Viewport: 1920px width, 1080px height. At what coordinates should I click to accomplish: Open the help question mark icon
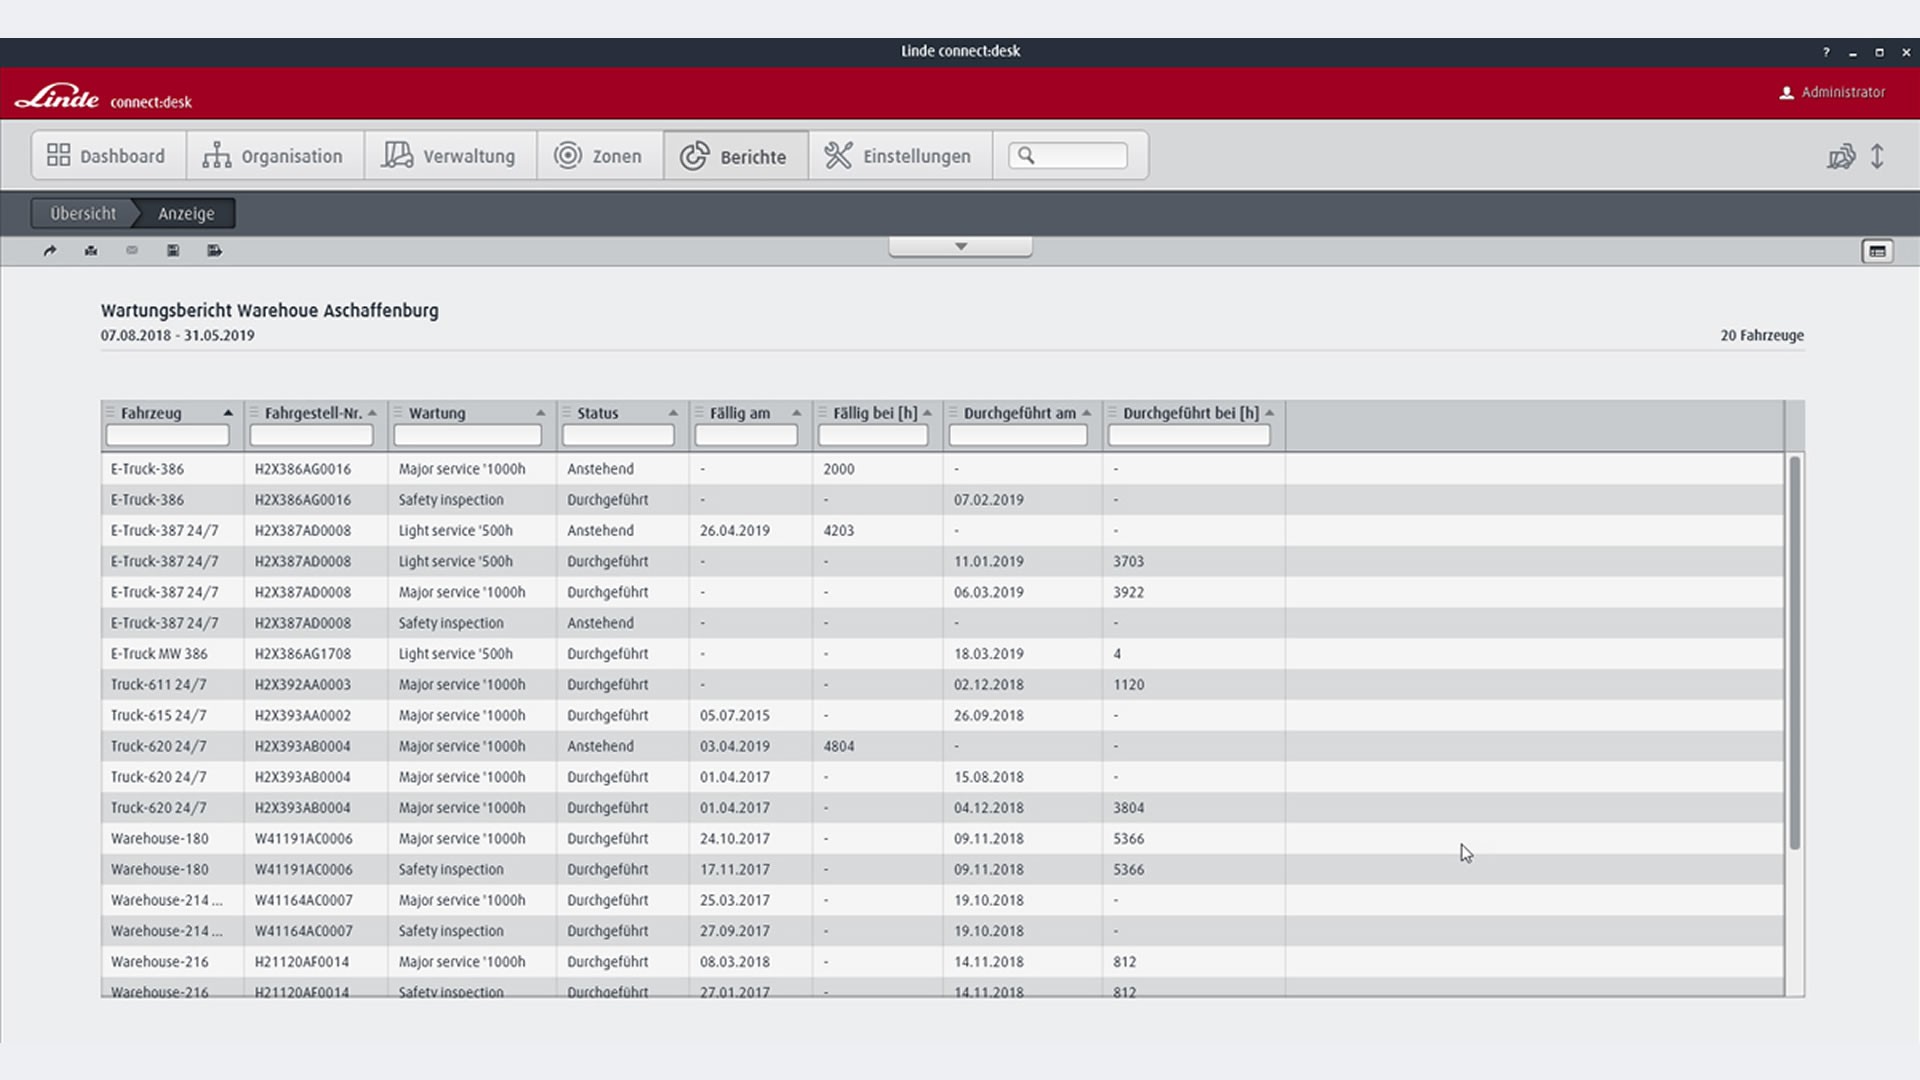tap(1826, 52)
